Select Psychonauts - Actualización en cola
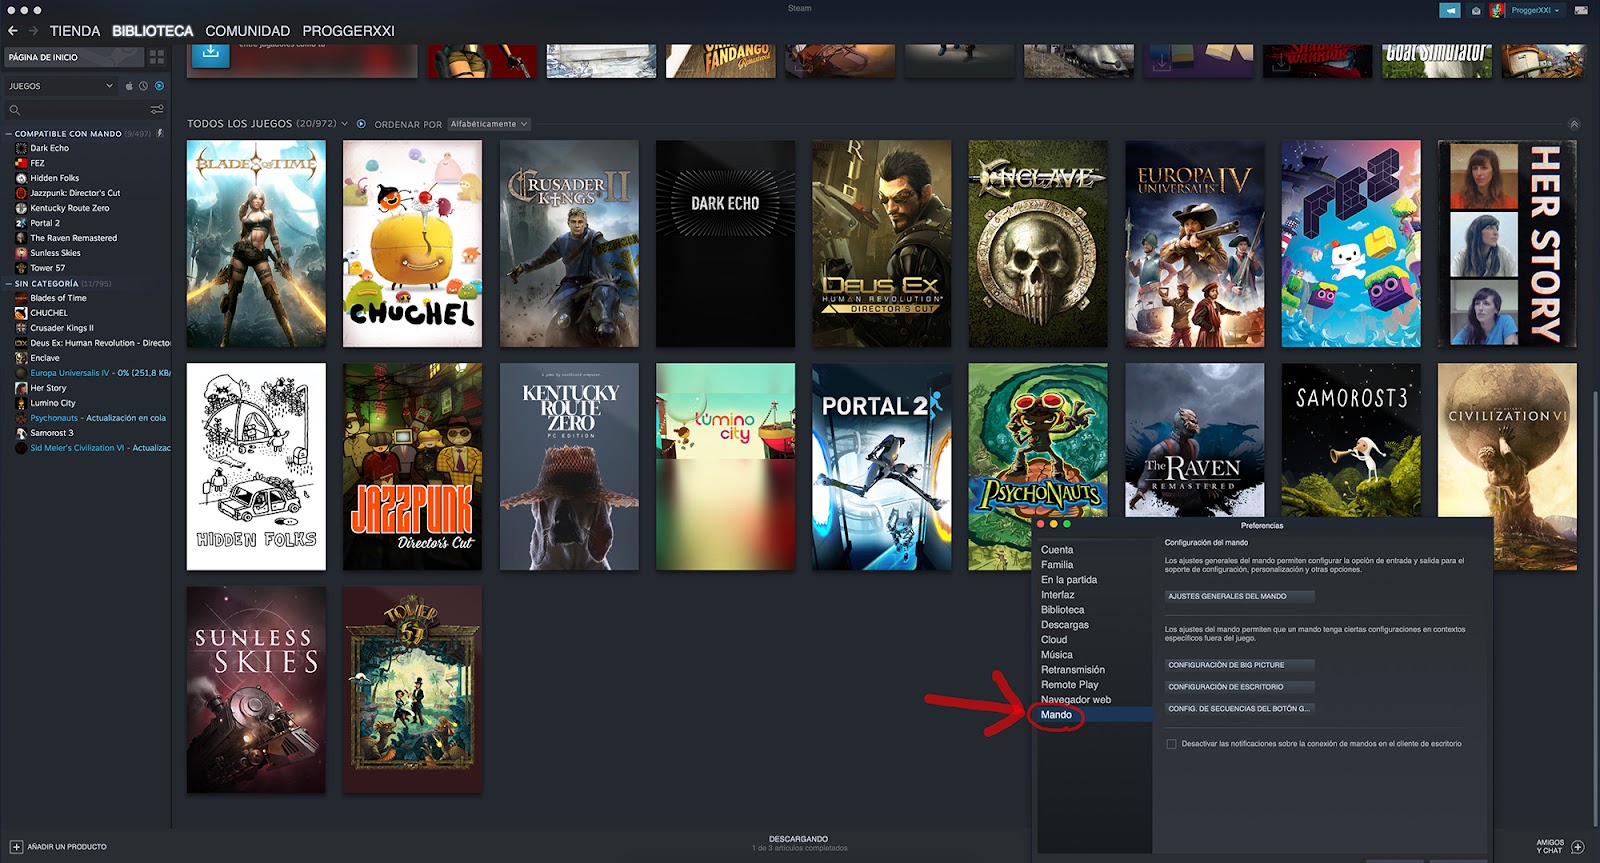Image resolution: width=1600 pixels, height=863 pixels. pos(98,418)
